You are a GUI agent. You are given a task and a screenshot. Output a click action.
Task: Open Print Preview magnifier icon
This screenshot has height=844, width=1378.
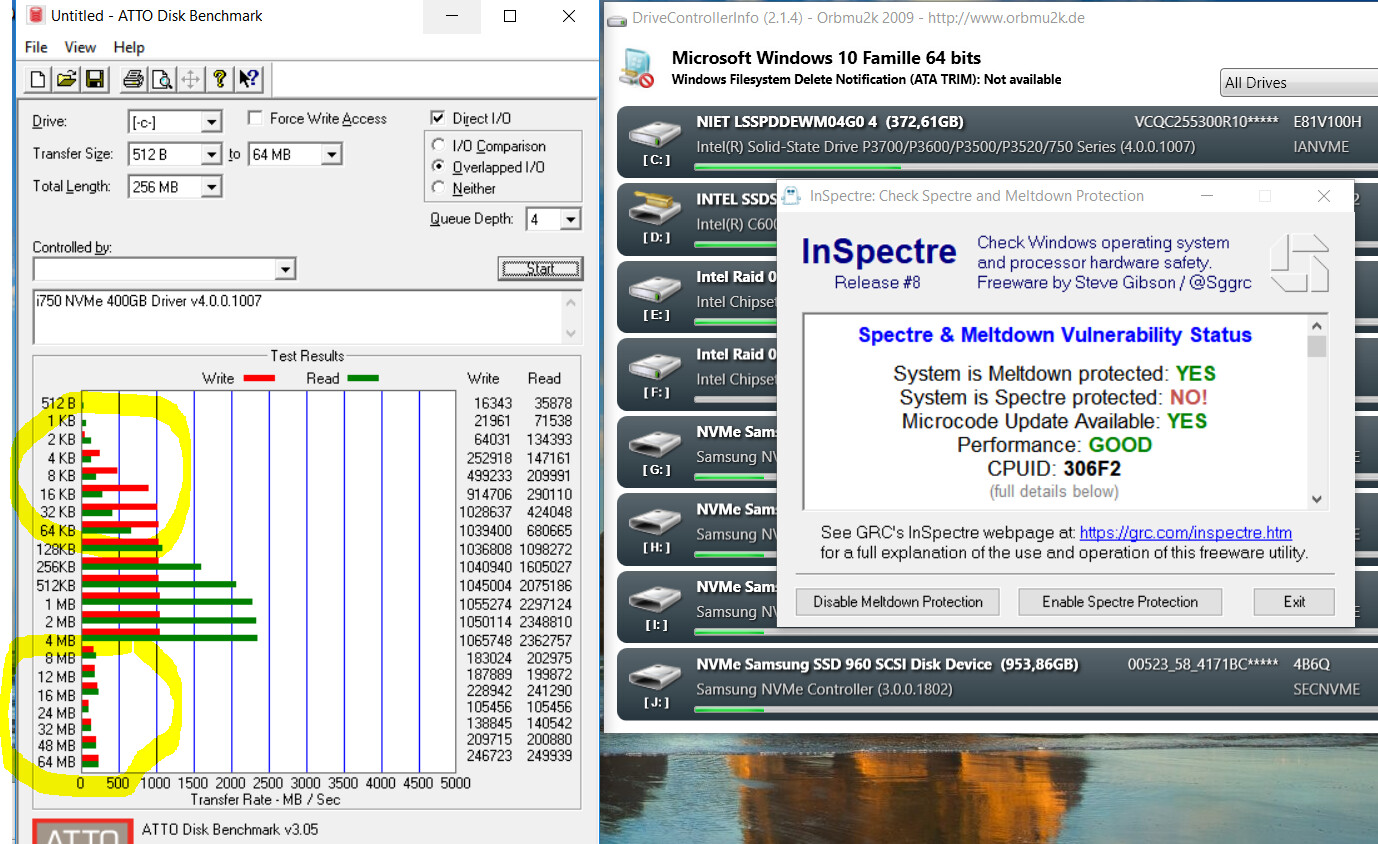[x=161, y=79]
